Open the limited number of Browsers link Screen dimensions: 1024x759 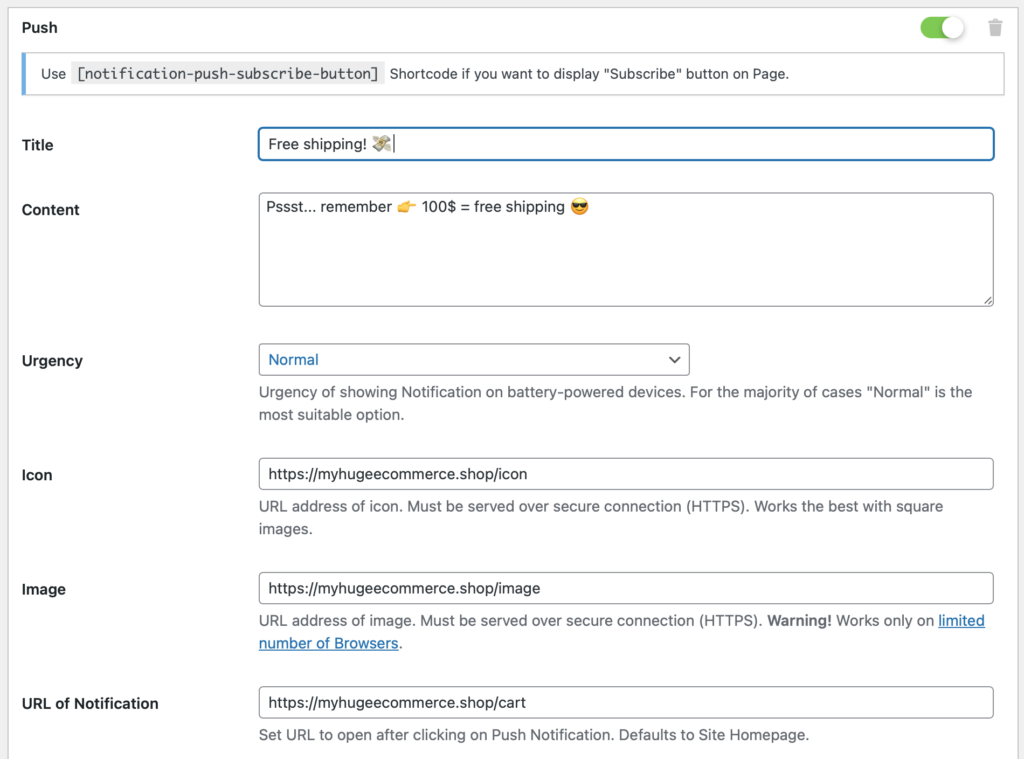pos(961,620)
